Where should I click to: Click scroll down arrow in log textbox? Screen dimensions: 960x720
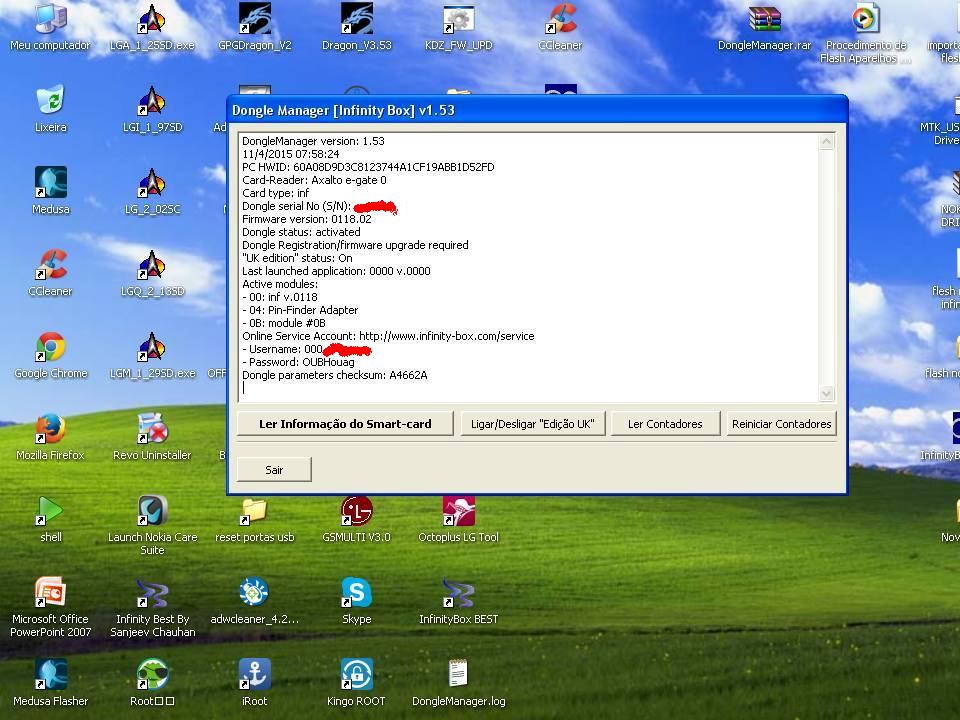[827, 394]
